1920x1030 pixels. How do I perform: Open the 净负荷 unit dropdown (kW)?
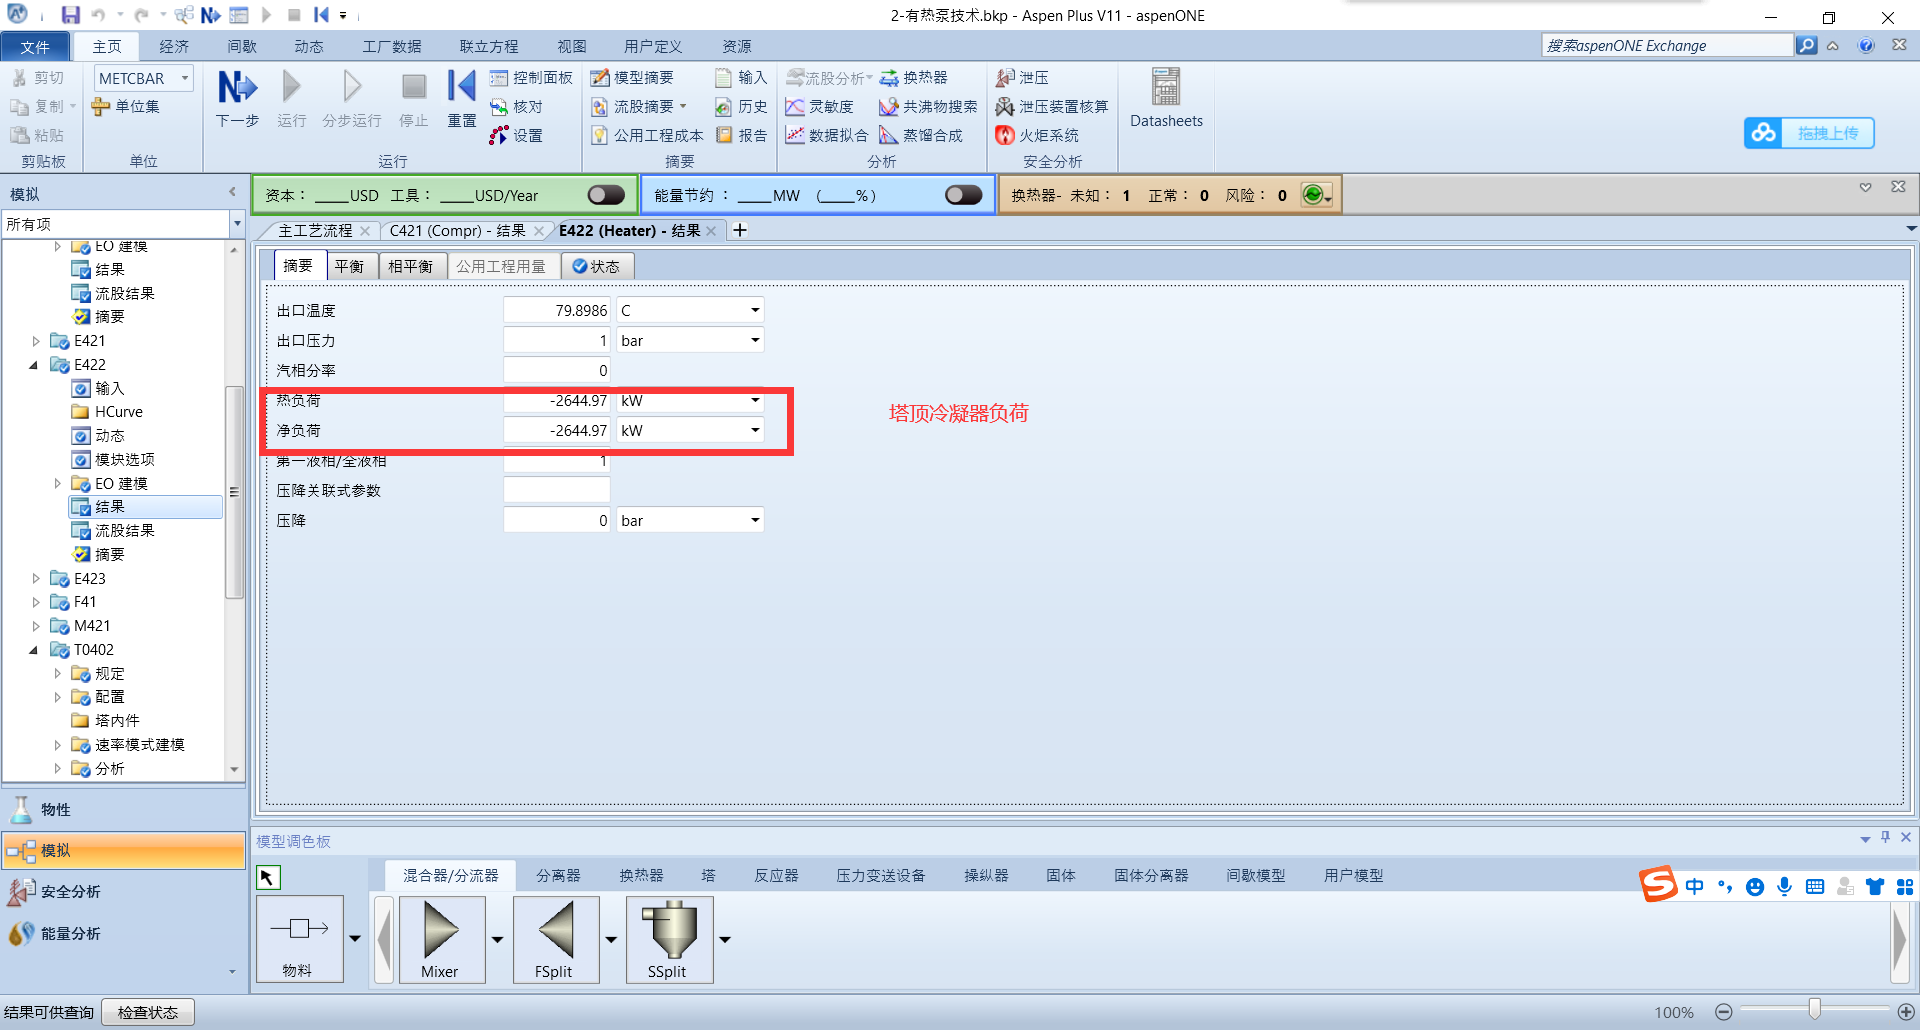(755, 431)
